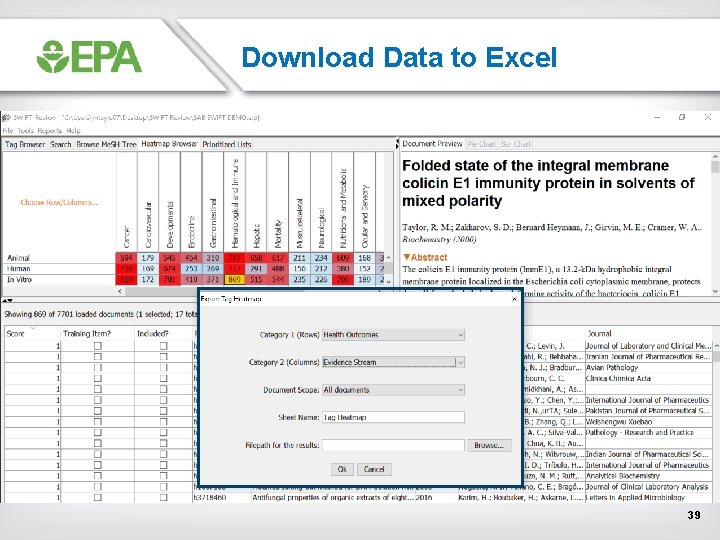This screenshot has width=720, height=540.
Task: Open the Tools menu
Action: (25, 130)
